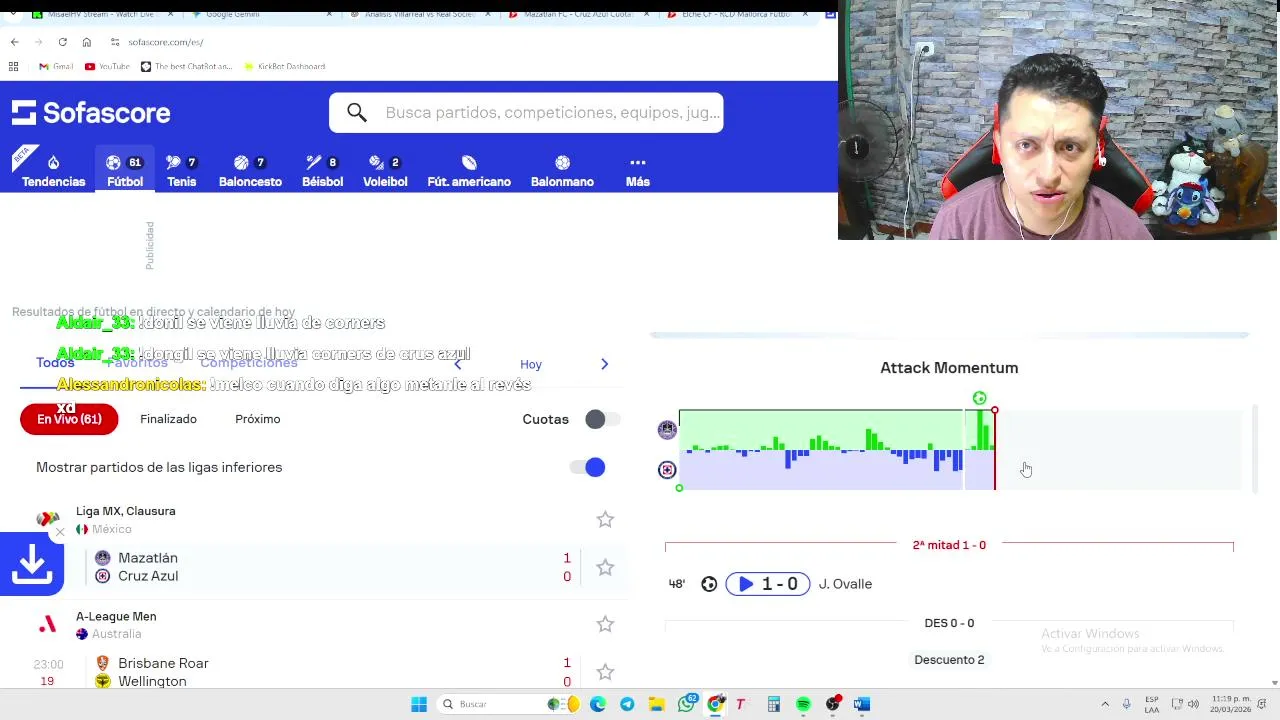Select the Baloncesto sport category
Image resolution: width=1280 pixels, height=720 pixels.
(x=250, y=171)
